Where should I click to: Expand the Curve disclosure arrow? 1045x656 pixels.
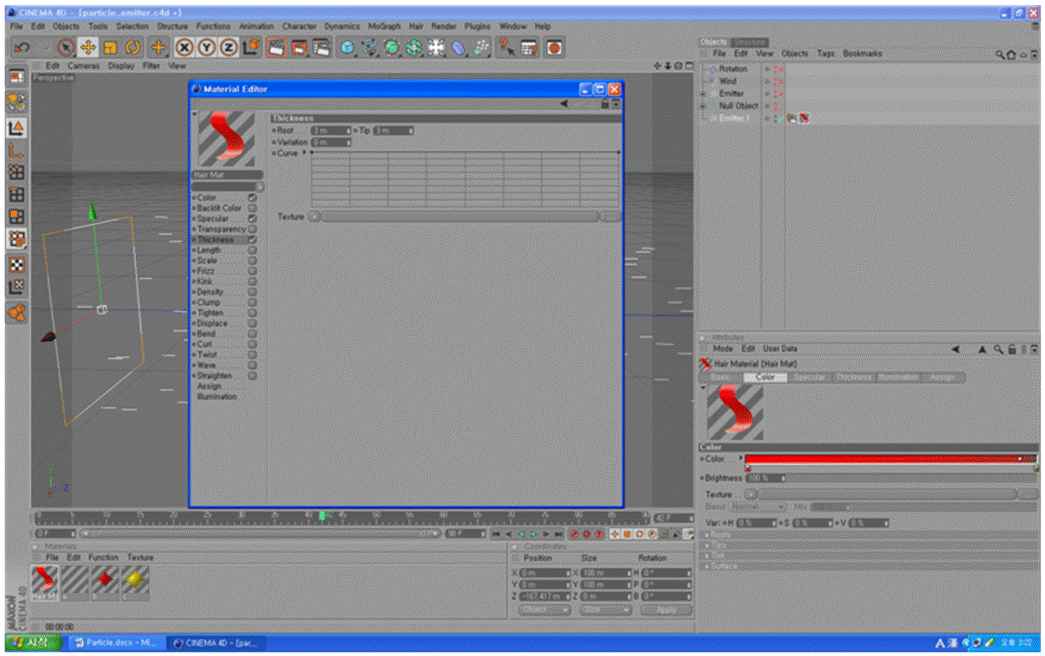pyautogui.click(x=304, y=153)
